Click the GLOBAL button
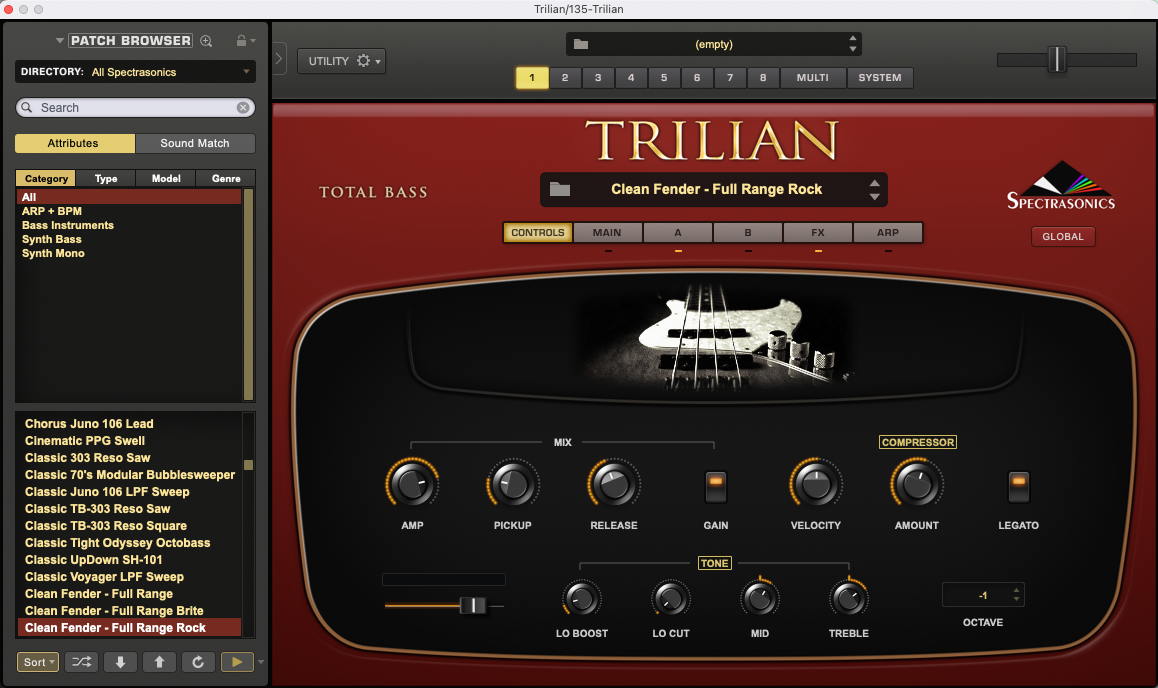The width and height of the screenshot is (1158, 688). [1063, 236]
